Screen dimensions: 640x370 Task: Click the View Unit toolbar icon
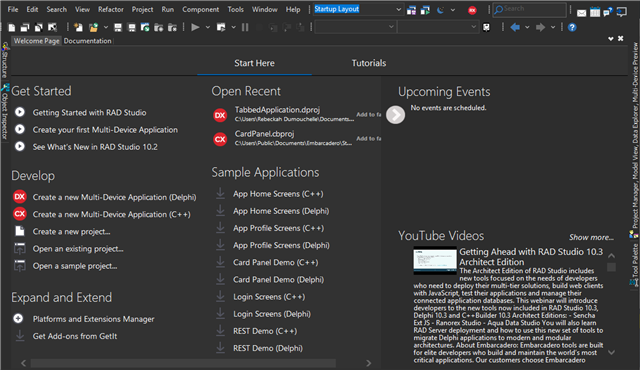(x=11, y=27)
